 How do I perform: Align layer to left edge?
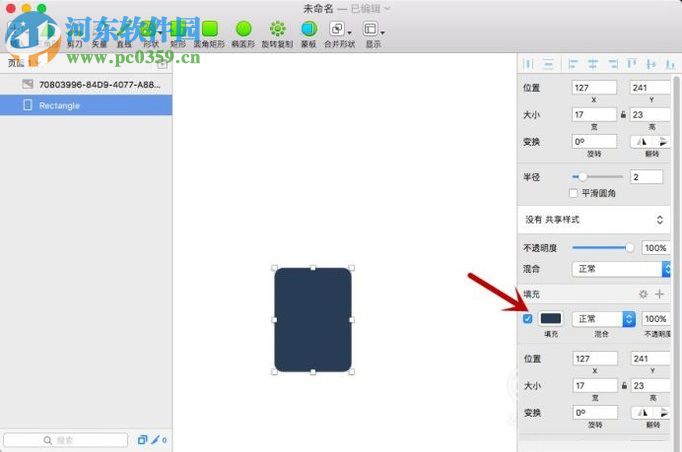click(x=573, y=64)
